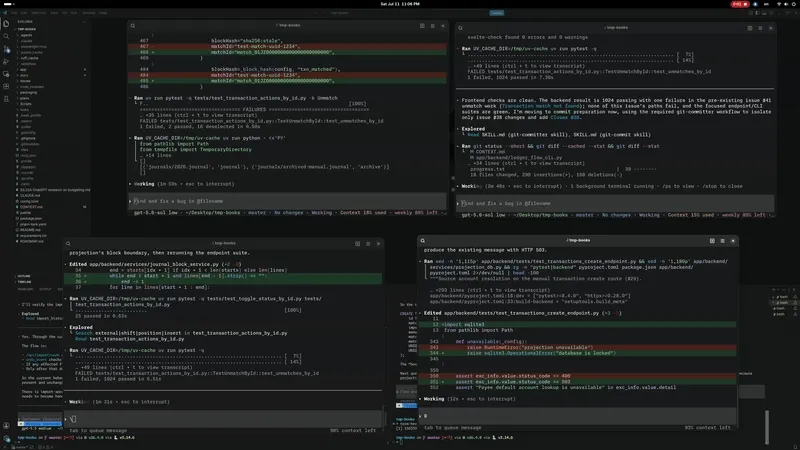Viewport: 800px width, 450px height.
Task: Click '25 passed in 0.63s' result line
Action: tap(101, 316)
